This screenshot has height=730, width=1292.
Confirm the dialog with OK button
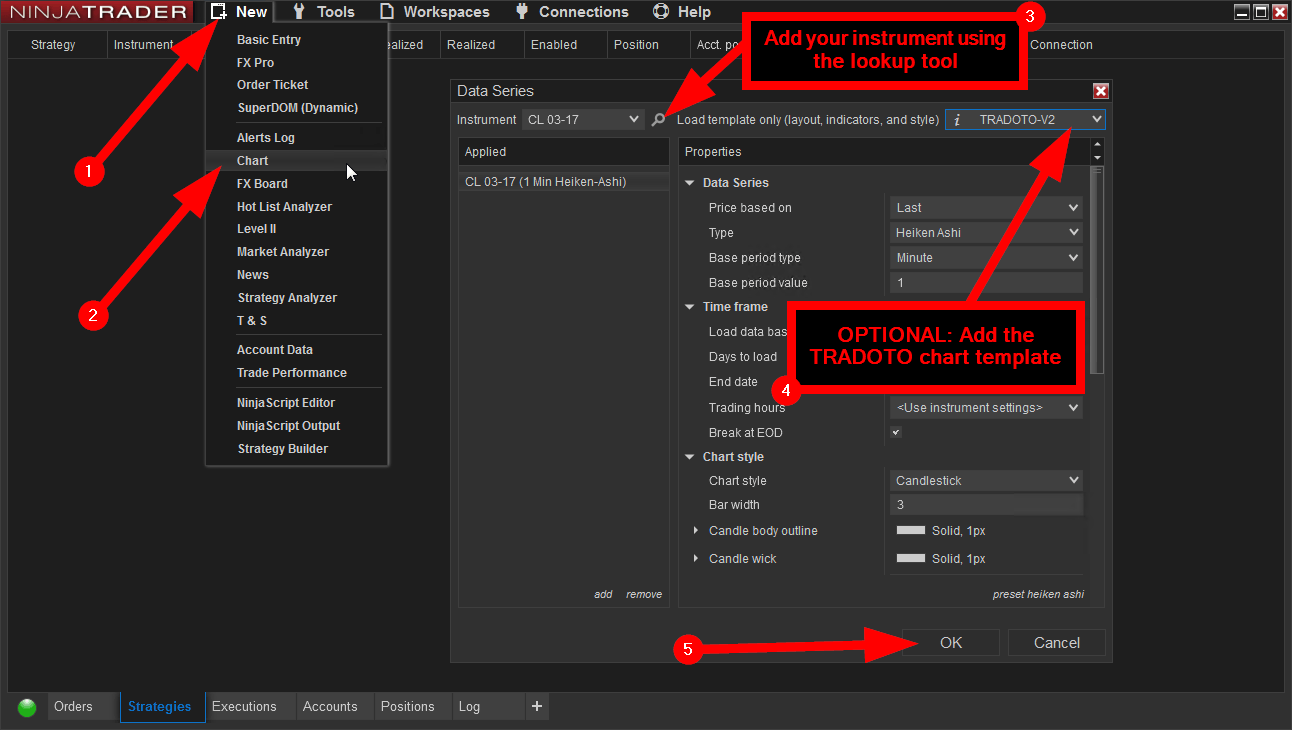[950, 643]
